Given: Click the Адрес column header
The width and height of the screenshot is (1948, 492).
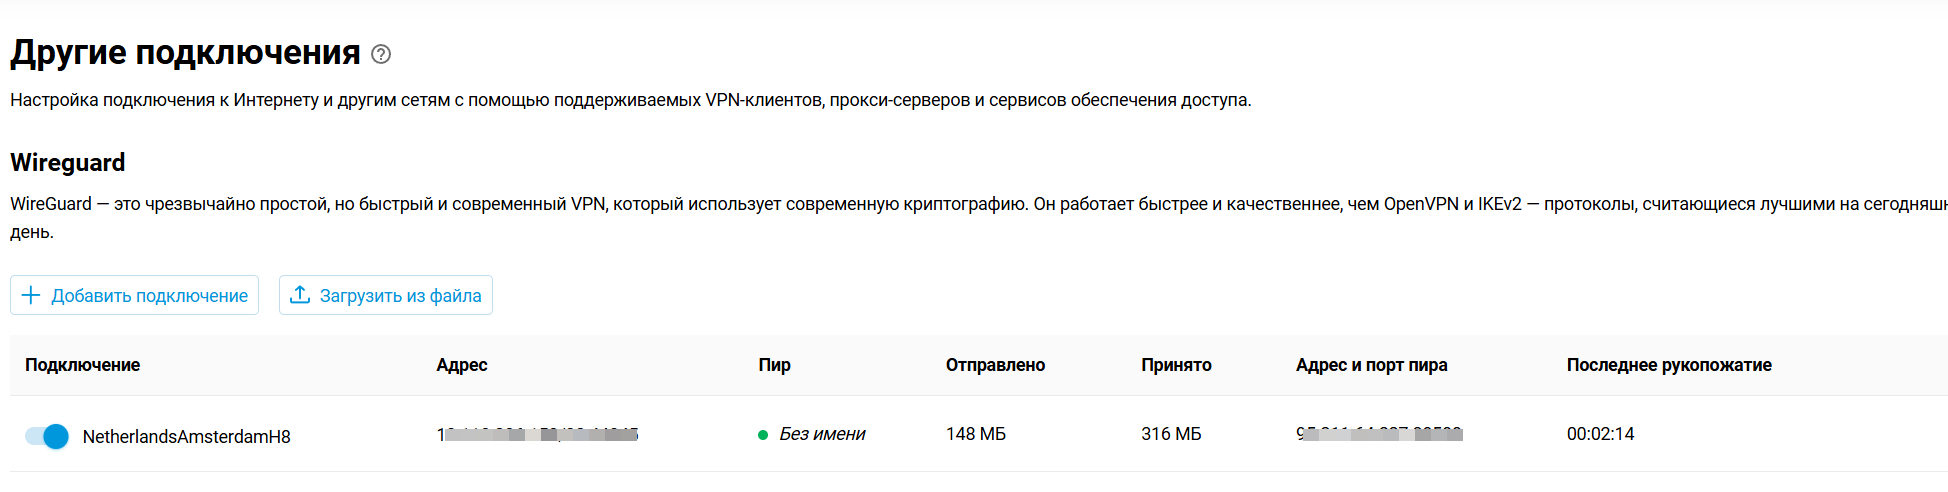Looking at the screenshot, I should tap(461, 365).
